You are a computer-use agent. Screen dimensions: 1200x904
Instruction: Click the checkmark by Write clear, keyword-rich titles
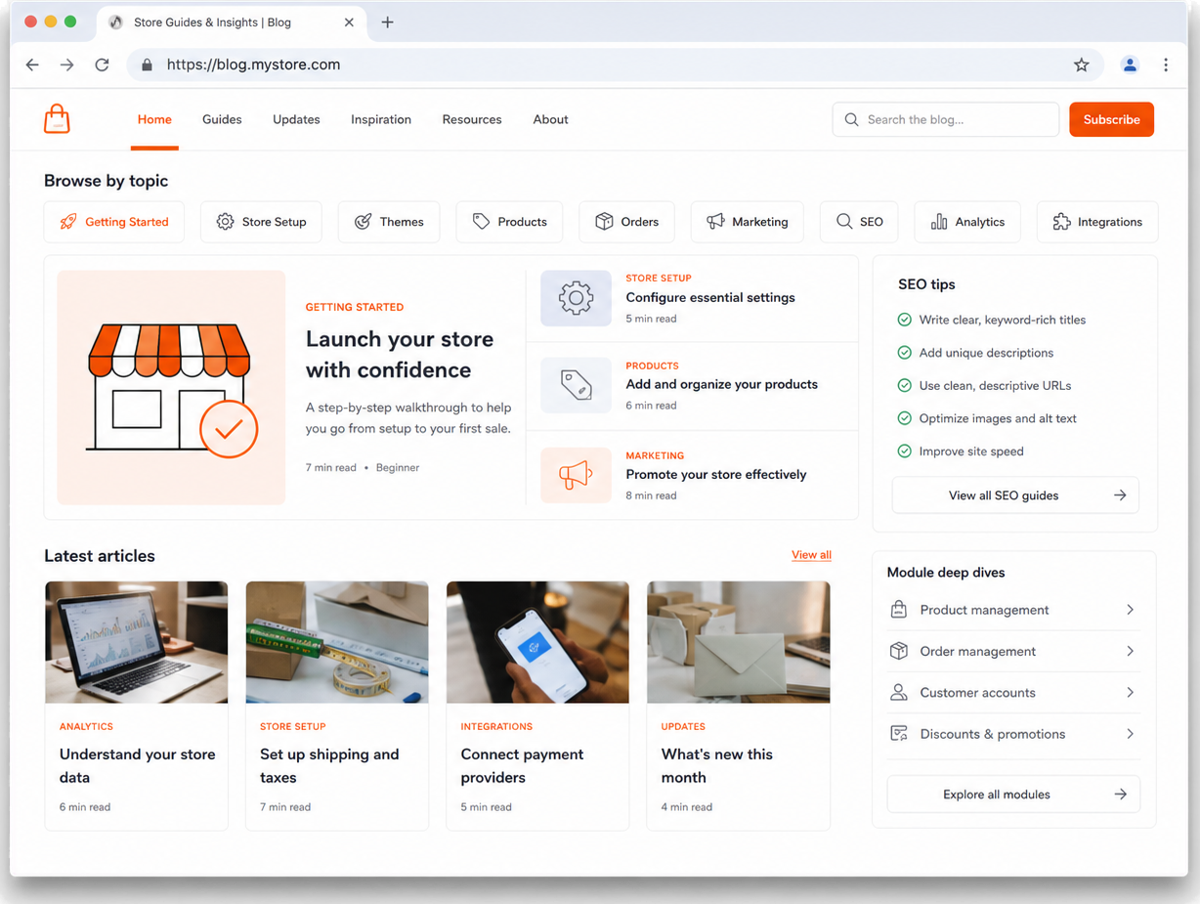click(x=904, y=320)
